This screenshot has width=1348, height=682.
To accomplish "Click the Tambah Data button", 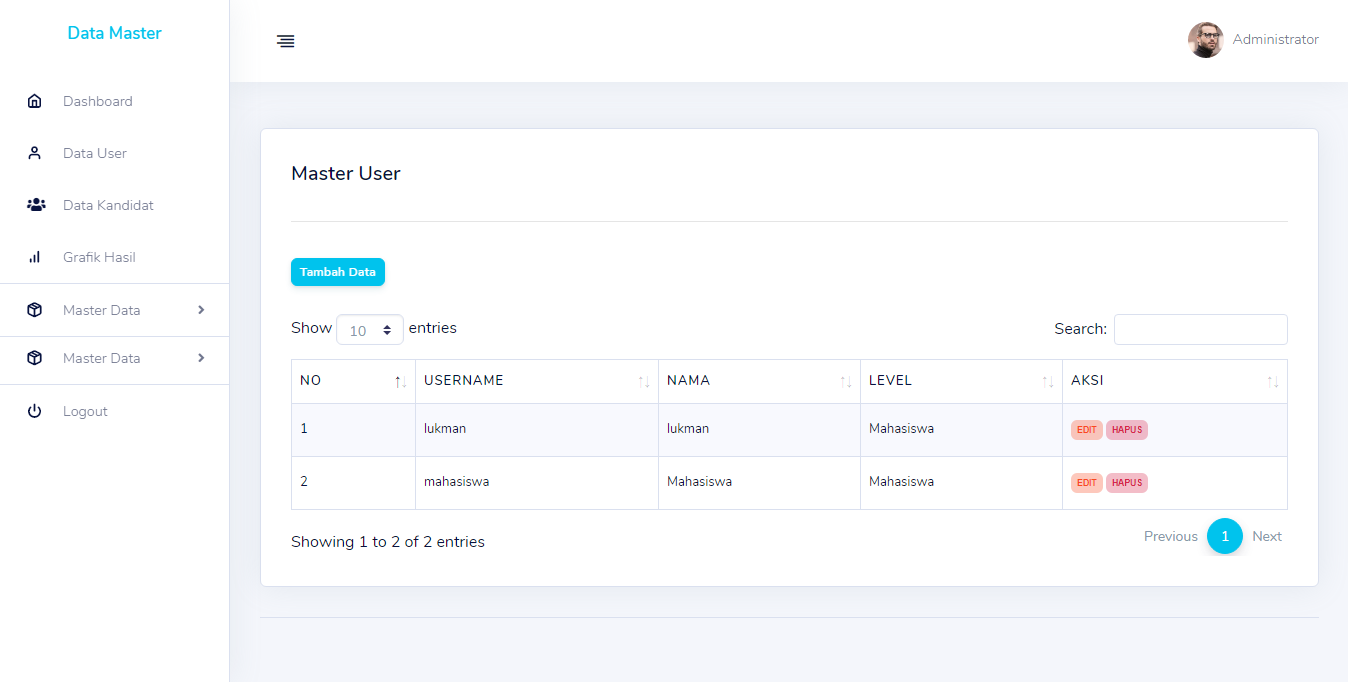I will point(338,272).
